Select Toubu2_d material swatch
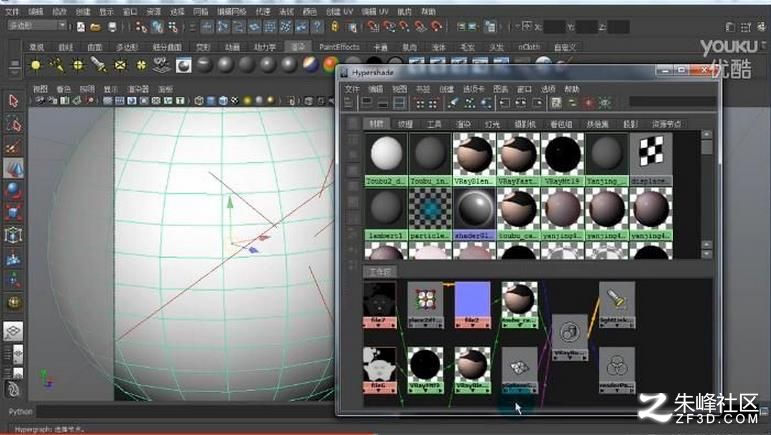The image size is (771, 435). pyautogui.click(x=386, y=159)
